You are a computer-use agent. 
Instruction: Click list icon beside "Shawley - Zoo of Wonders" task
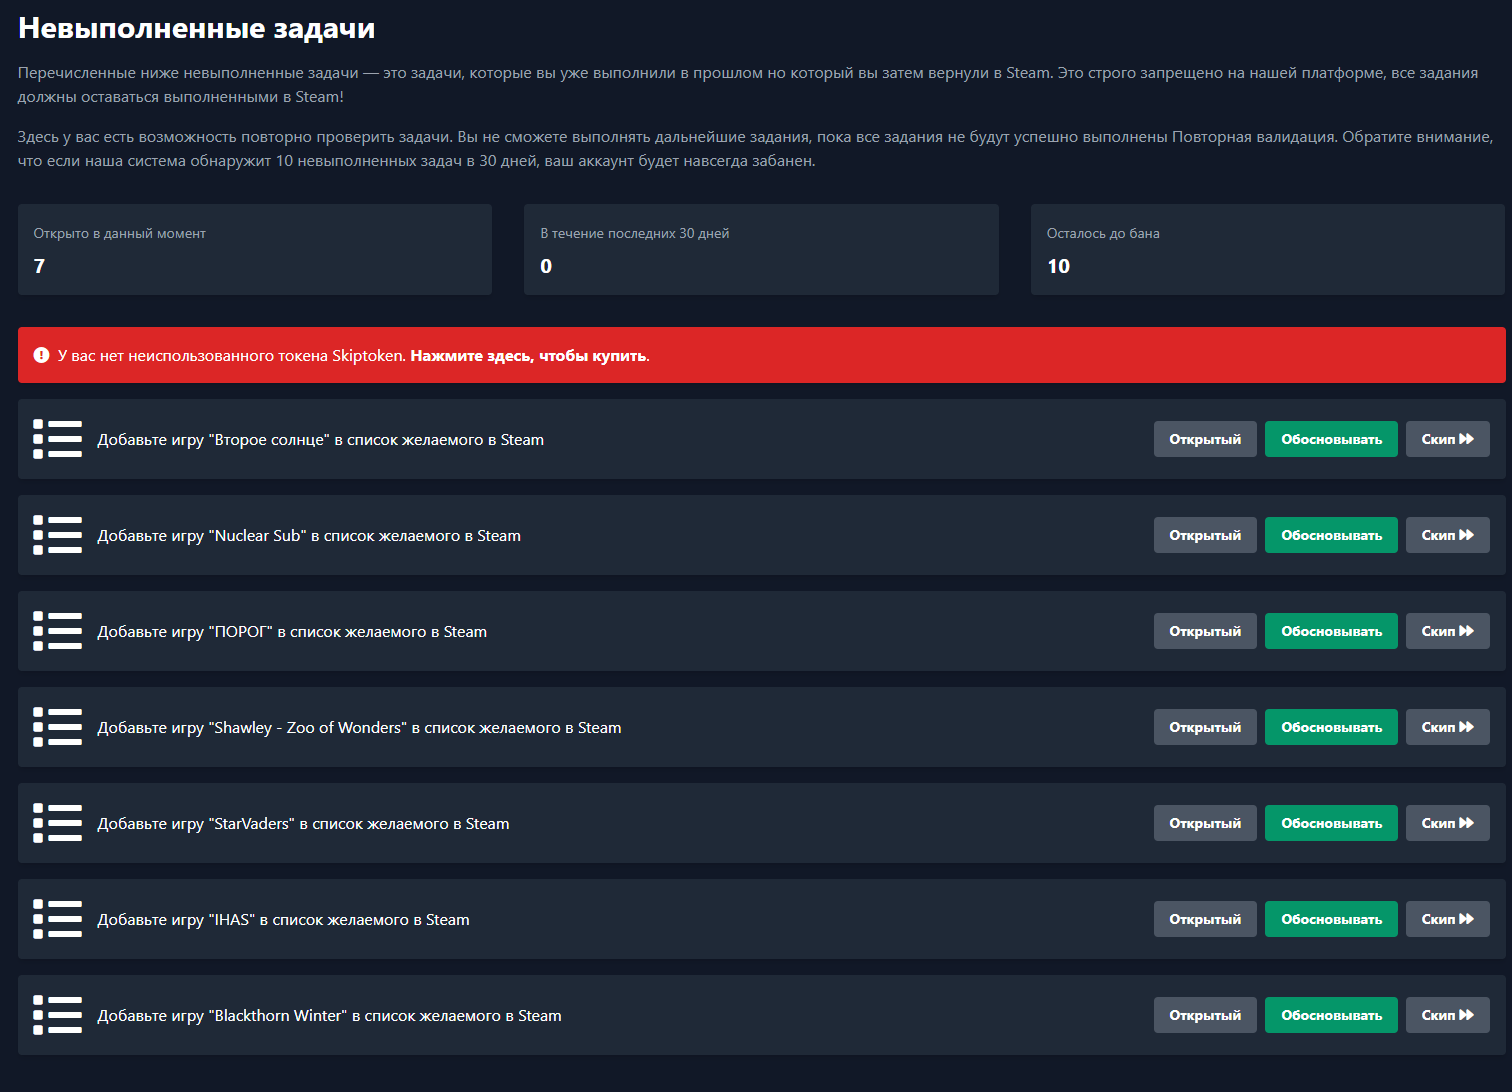pos(57,727)
